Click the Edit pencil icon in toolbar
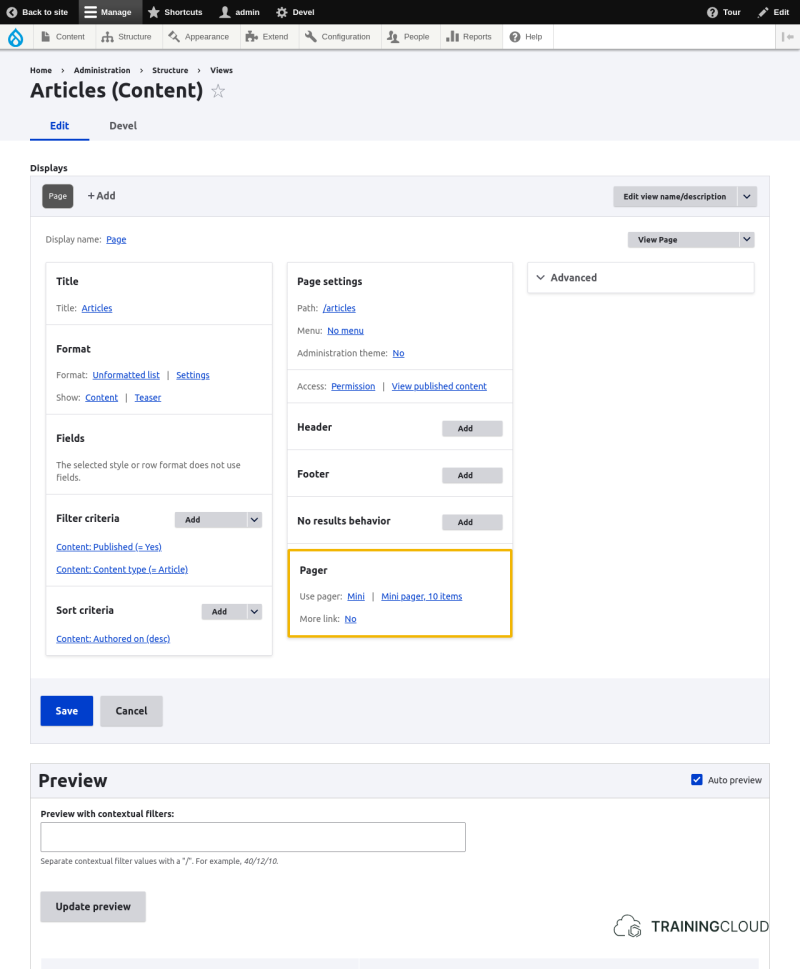Viewport: 800px width, 969px height. point(763,12)
